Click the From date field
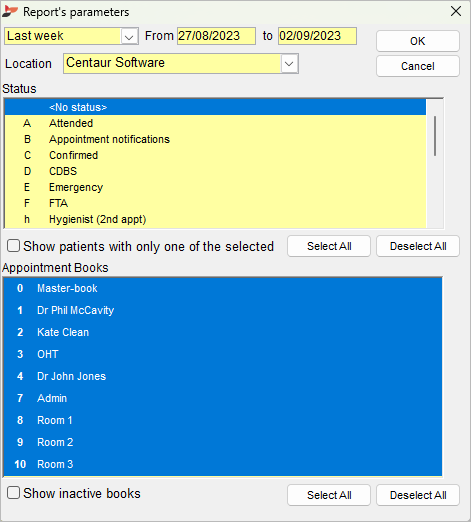This screenshot has width=471, height=522. 216,36
